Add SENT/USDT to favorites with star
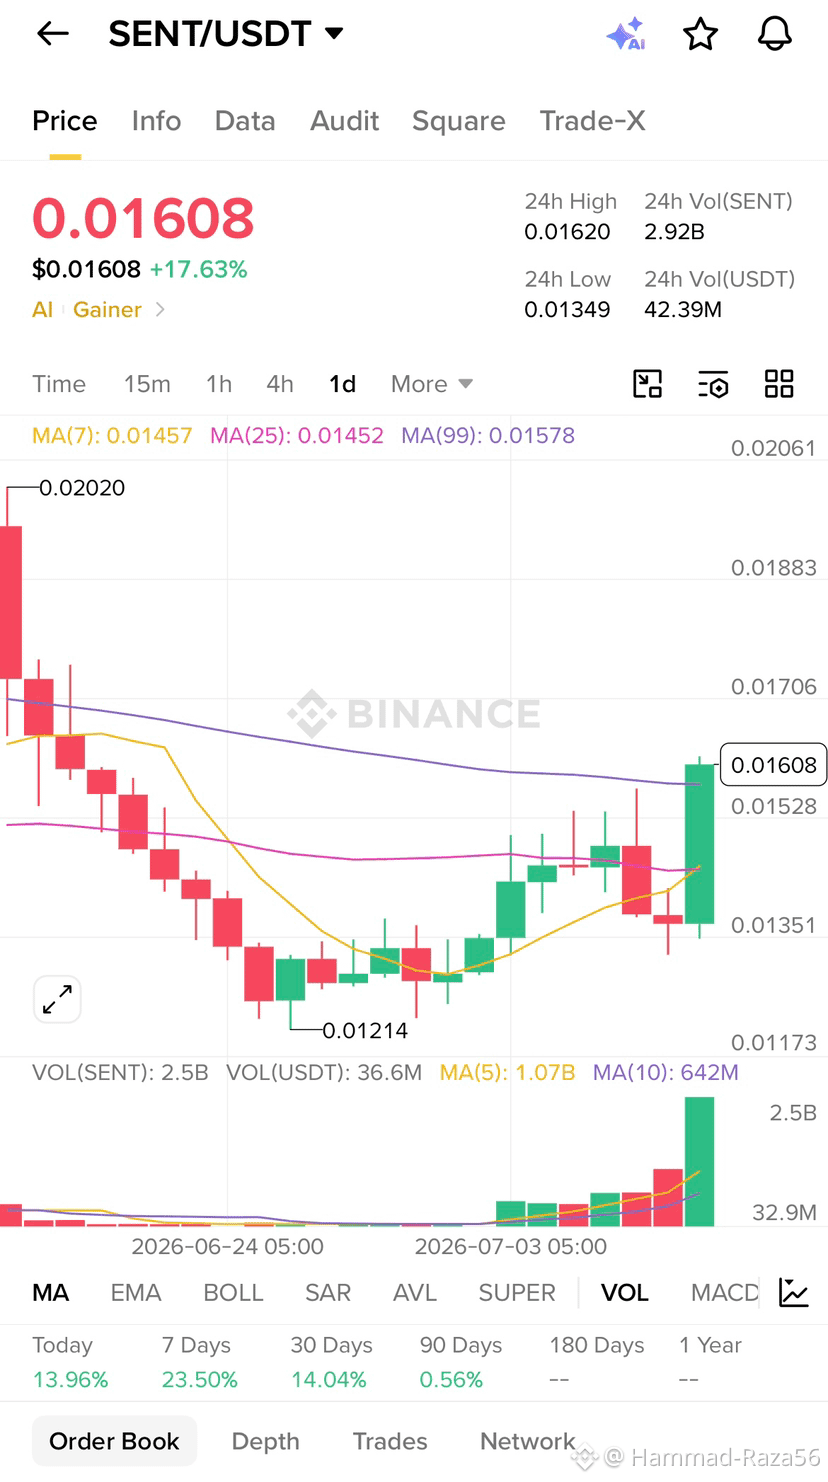Viewport: 828px width, 1482px height. click(x=700, y=34)
